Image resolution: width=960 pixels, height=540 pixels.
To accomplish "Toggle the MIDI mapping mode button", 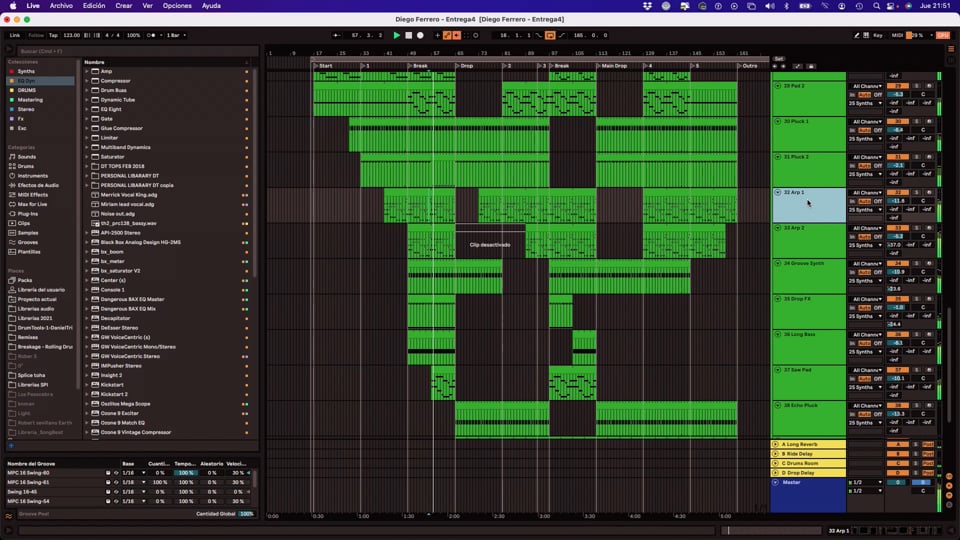I will coord(897,36).
